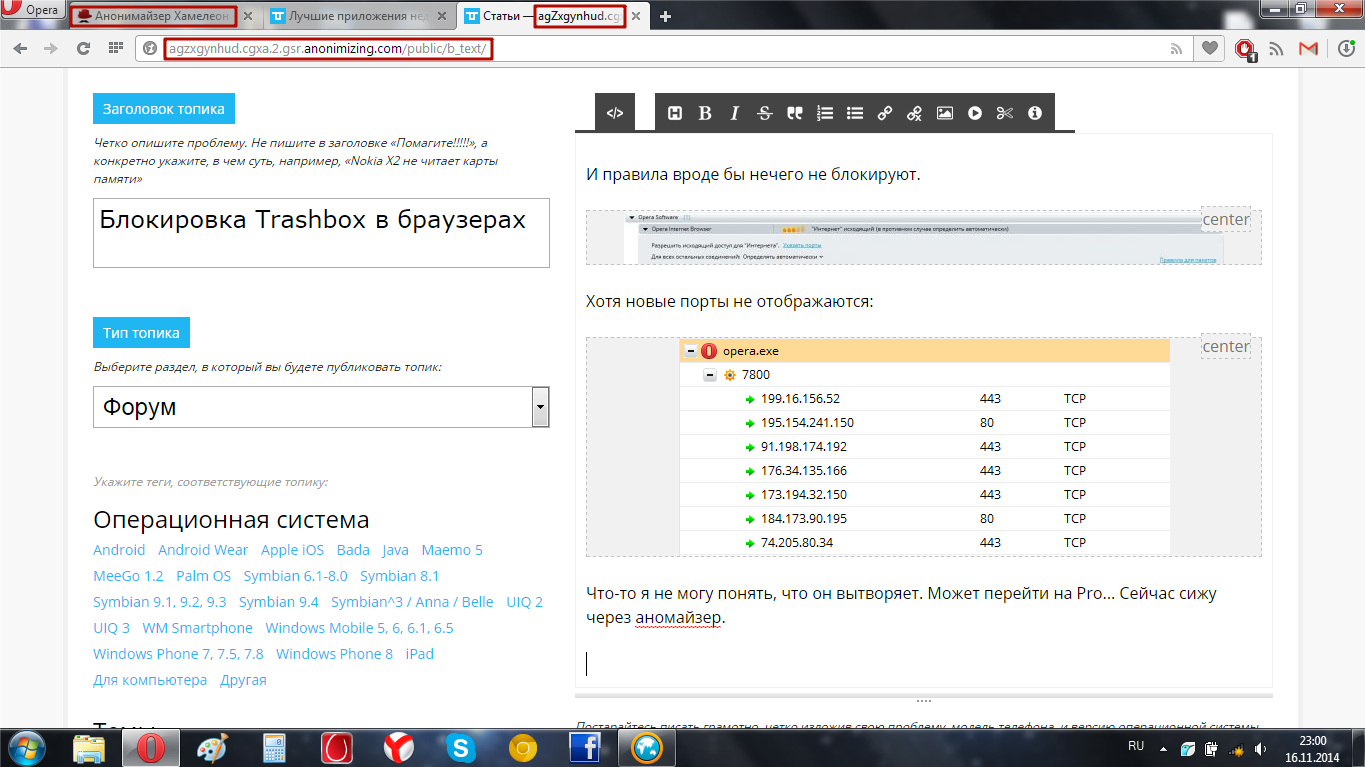
Task: Open a new tab with plus button
Action: [666, 16]
